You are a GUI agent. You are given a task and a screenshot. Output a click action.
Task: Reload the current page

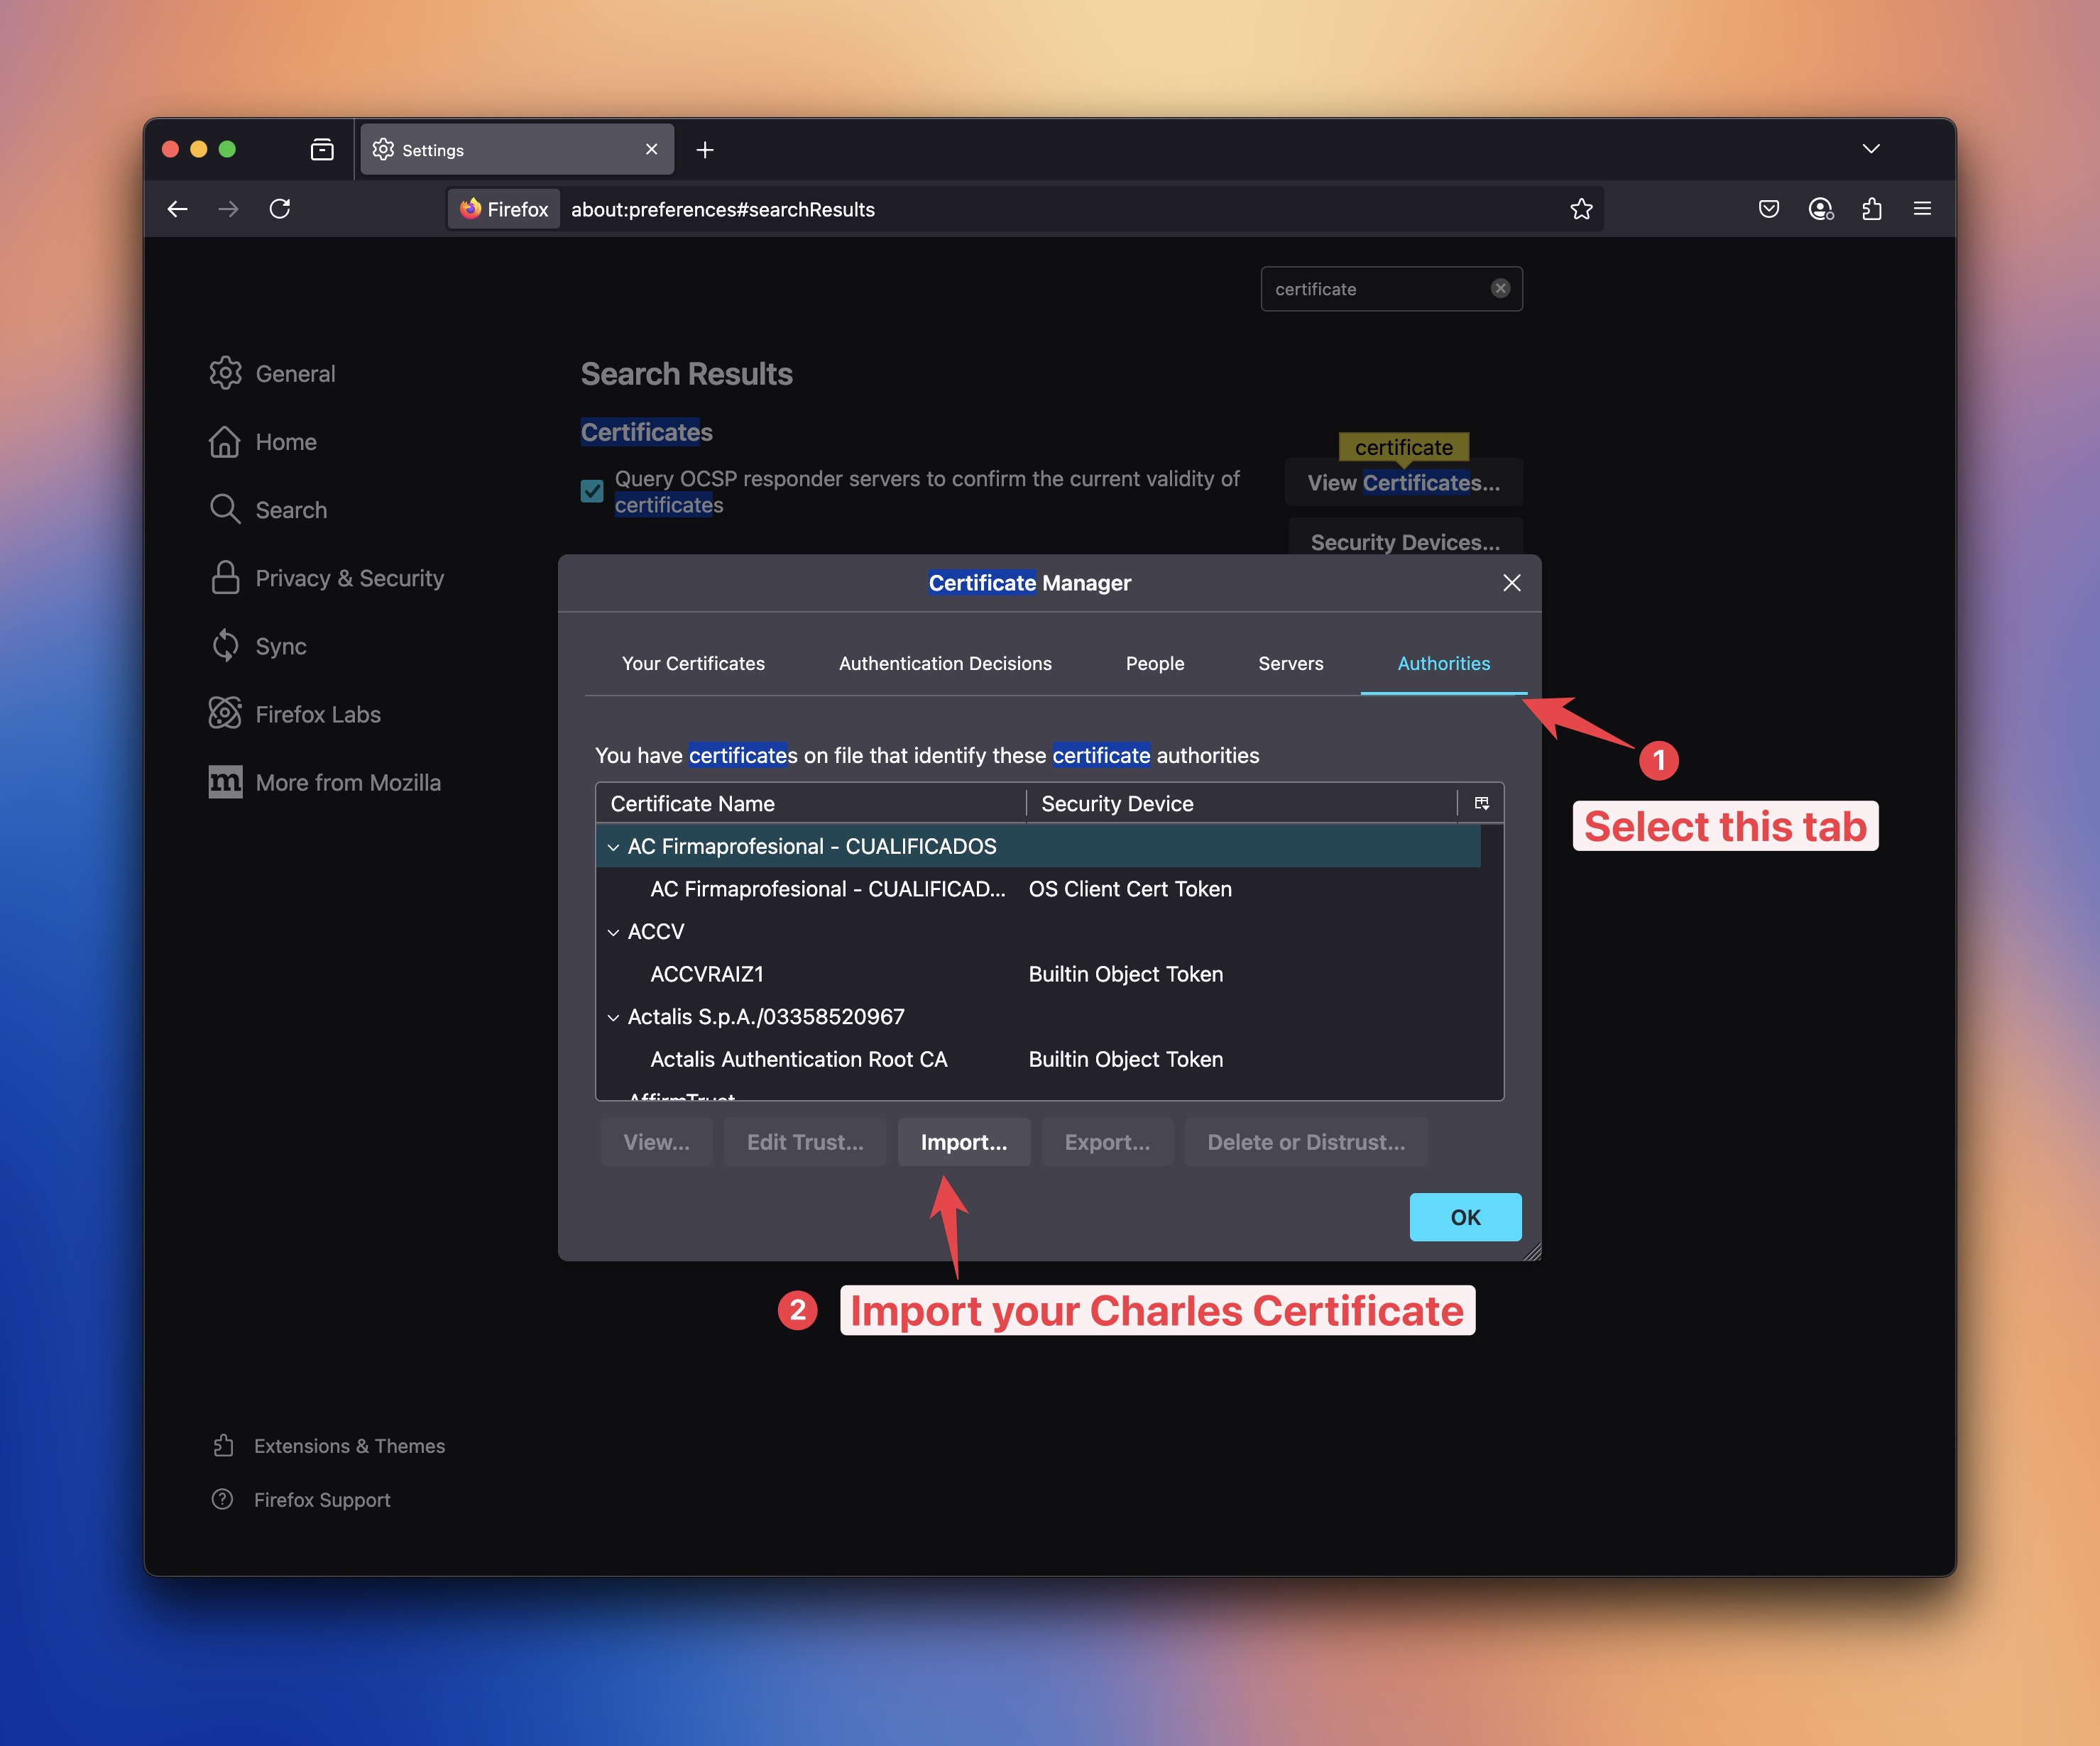pyautogui.click(x=280, y=209)
